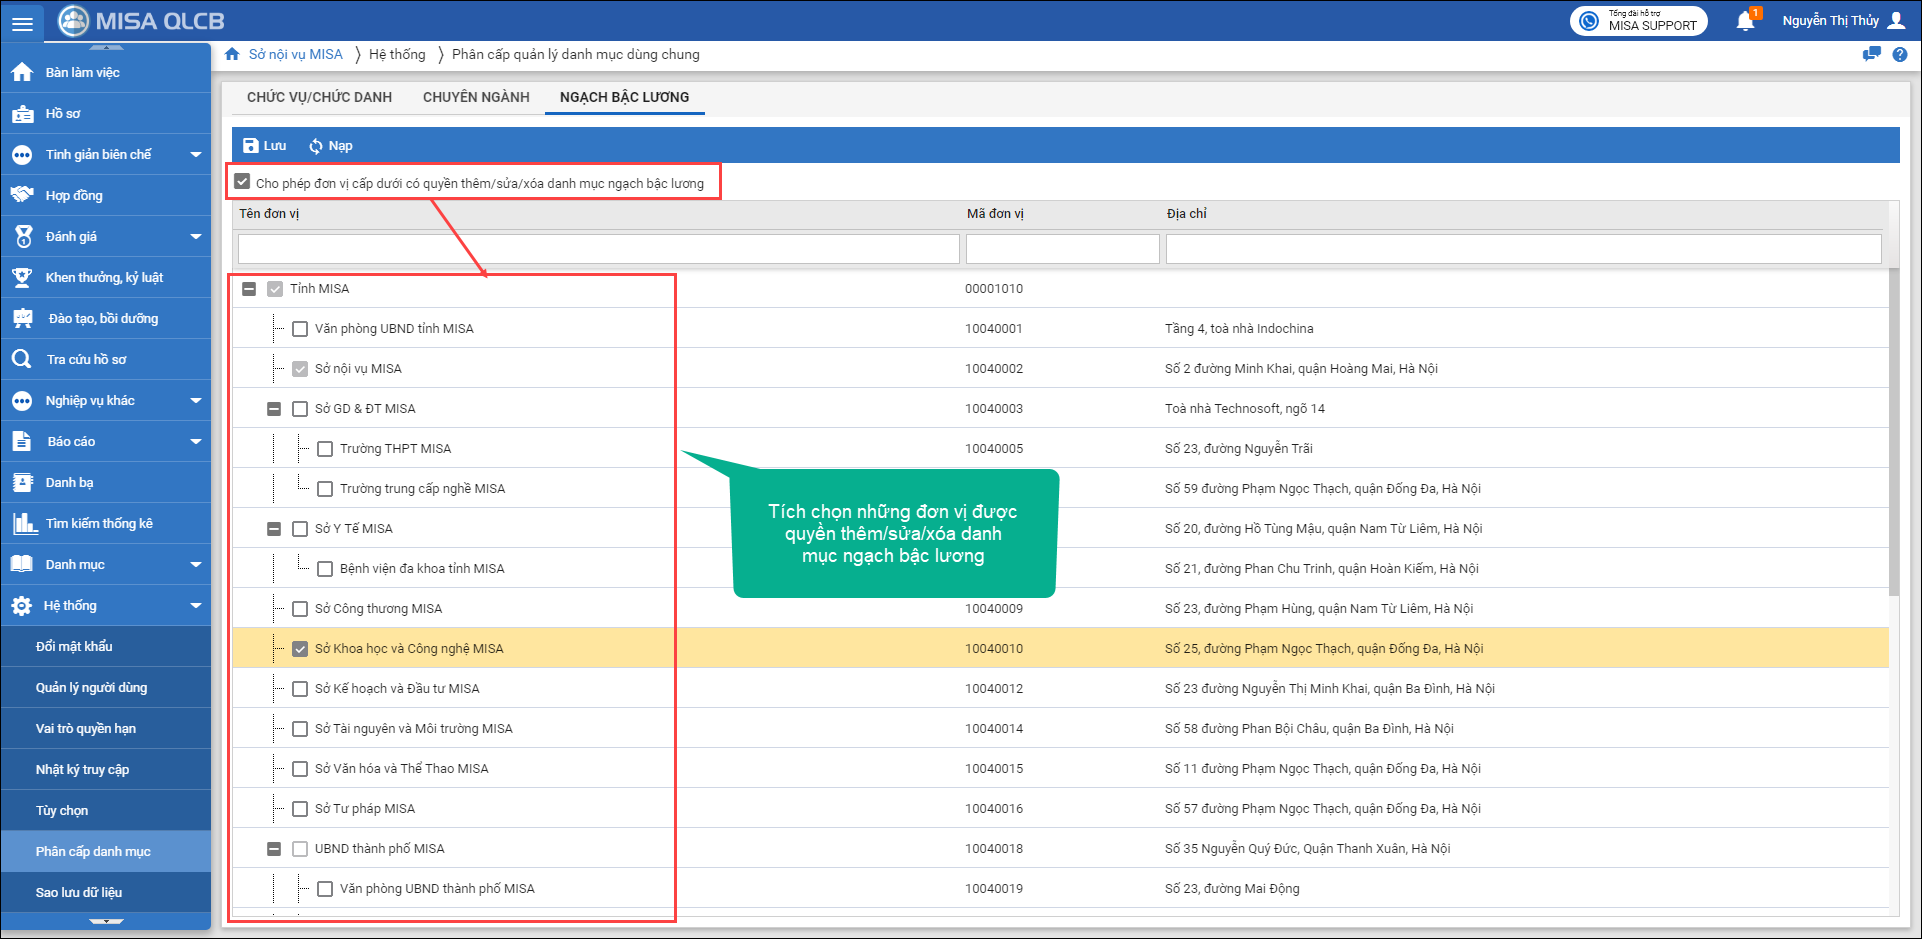Open the CHỨC VỤ/CHỨC DANH tab

319,97
